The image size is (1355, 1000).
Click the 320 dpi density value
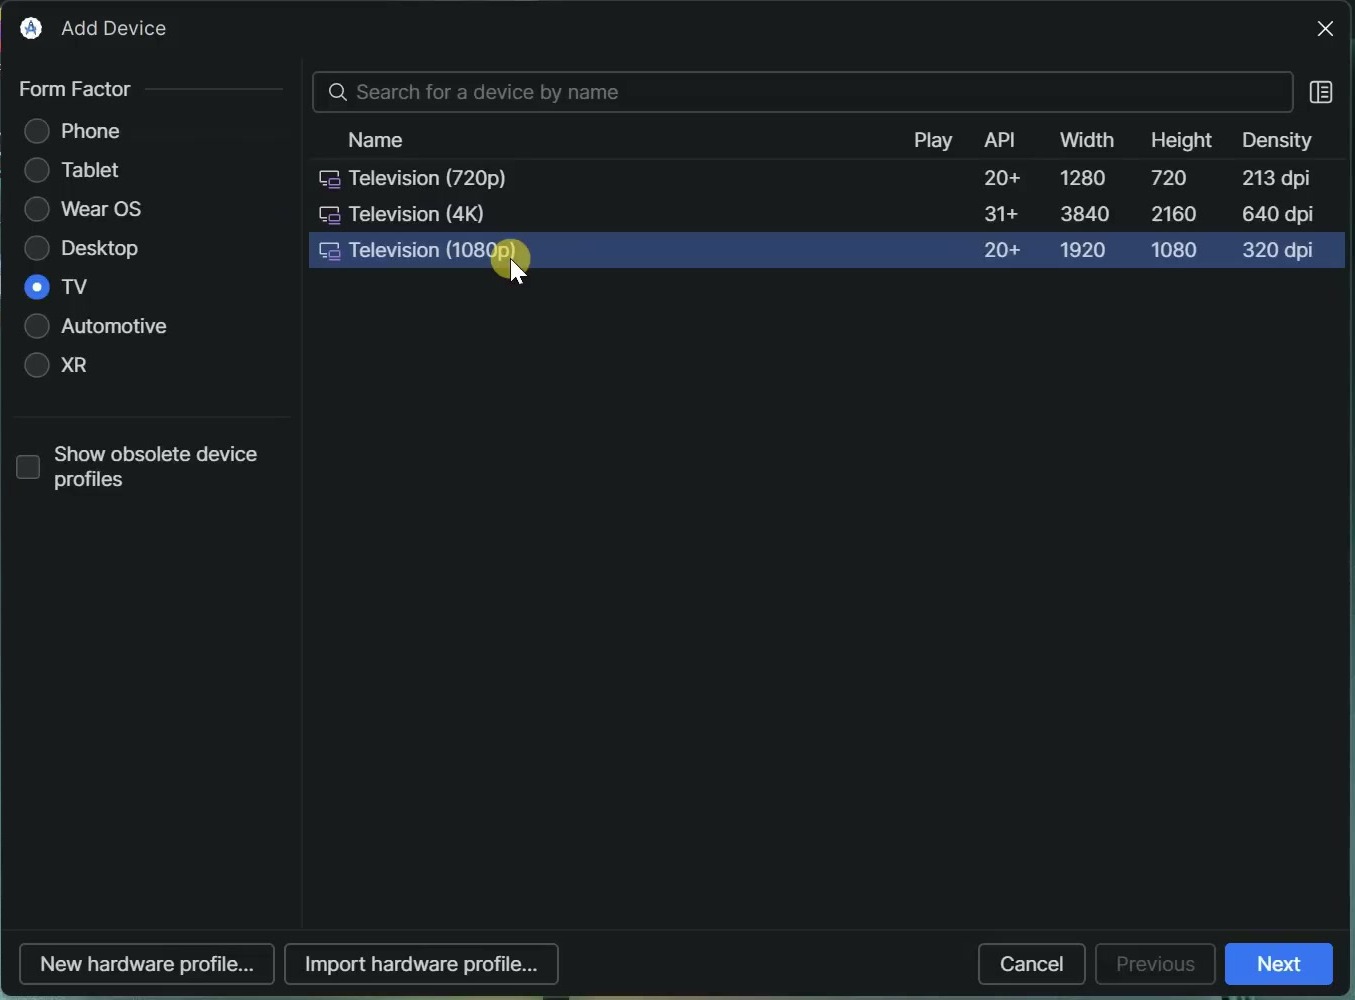1277,252
